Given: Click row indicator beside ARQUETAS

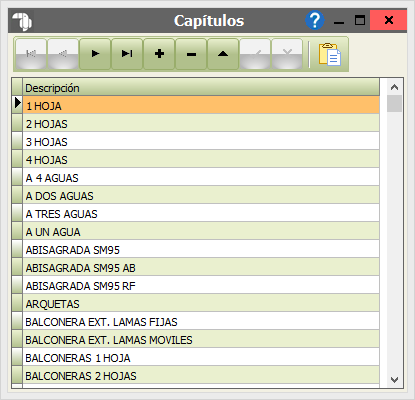Looking at the screenshot, I should pos(17,304).
